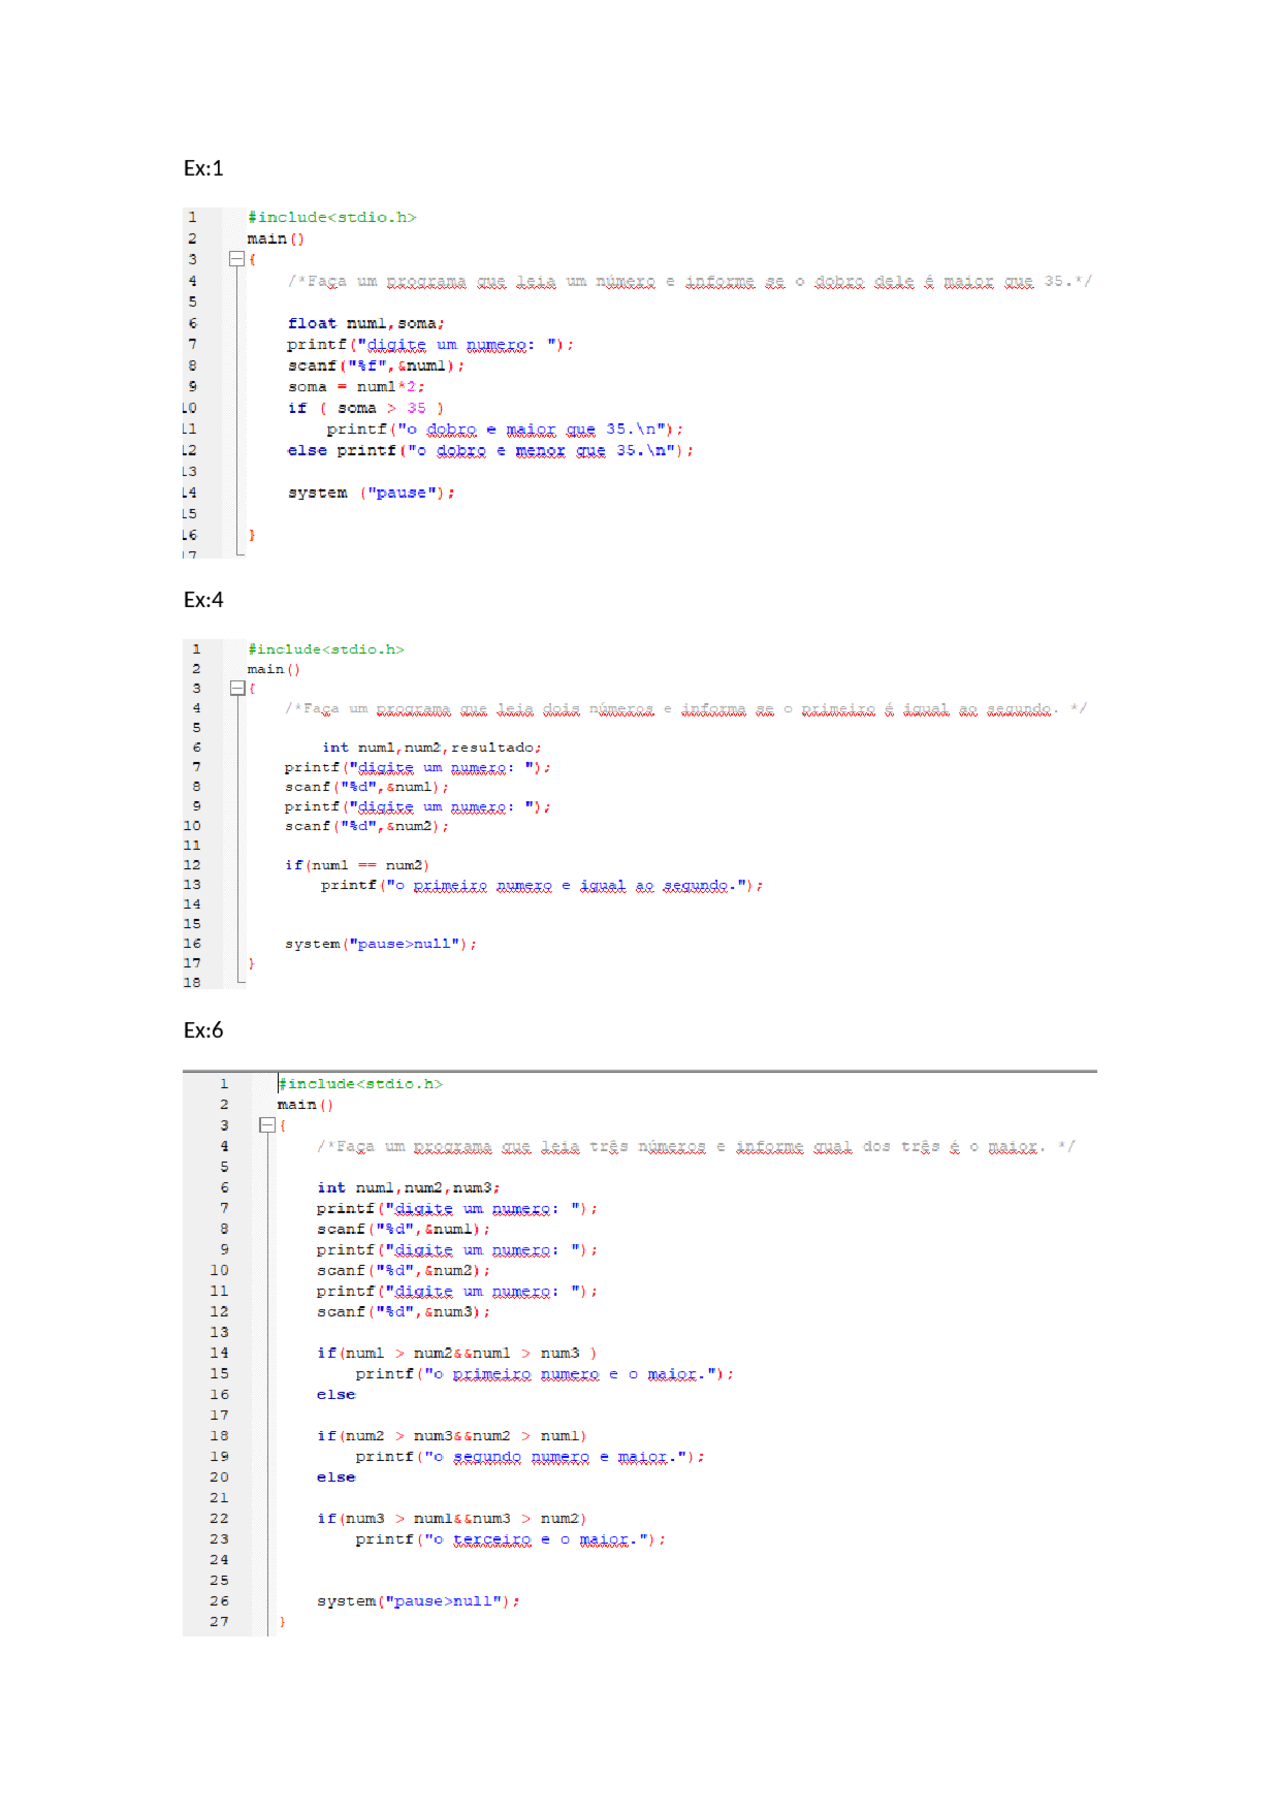This screenshot has height=1811, width=1280.
Task: Collapse the code fold marker in Ex:1
Action: point(236,259)
